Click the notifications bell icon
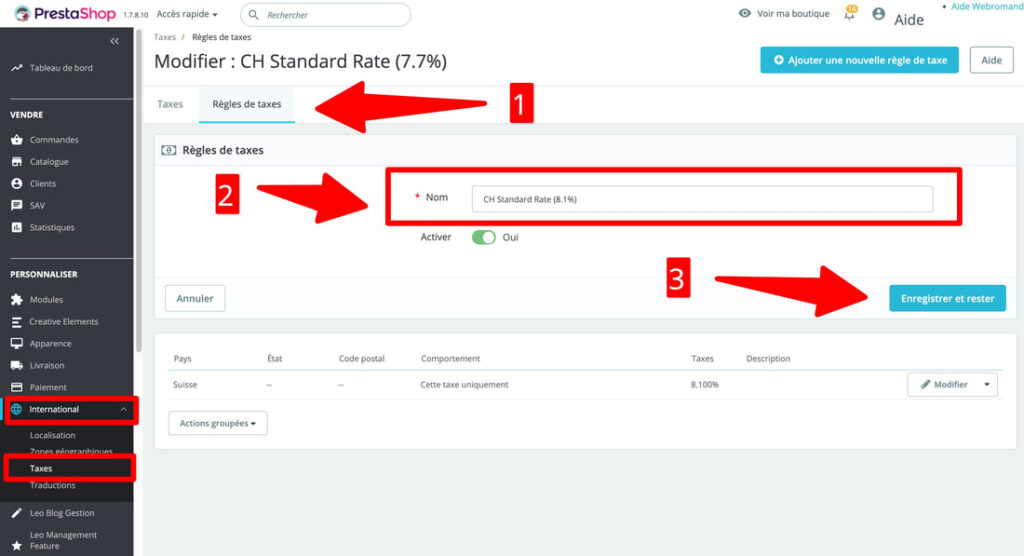This screenshot has width=1024, height=556. click(x=849, y=14)
